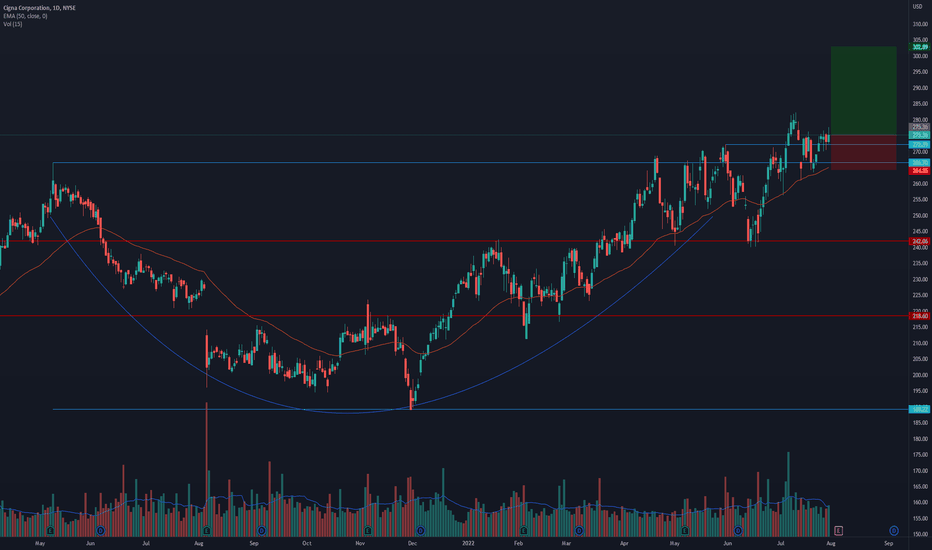Image resolution: width=932 pixels, height=550 pixels.
Task: Click the Dec label on time axis
Action: pyautogui.click(x=412, y=543)
